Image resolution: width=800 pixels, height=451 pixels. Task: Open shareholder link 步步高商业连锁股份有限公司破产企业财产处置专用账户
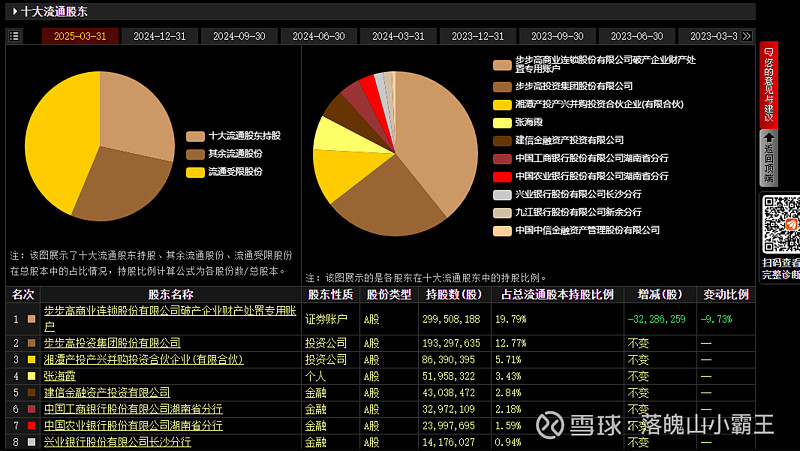(x=170, y=318)
